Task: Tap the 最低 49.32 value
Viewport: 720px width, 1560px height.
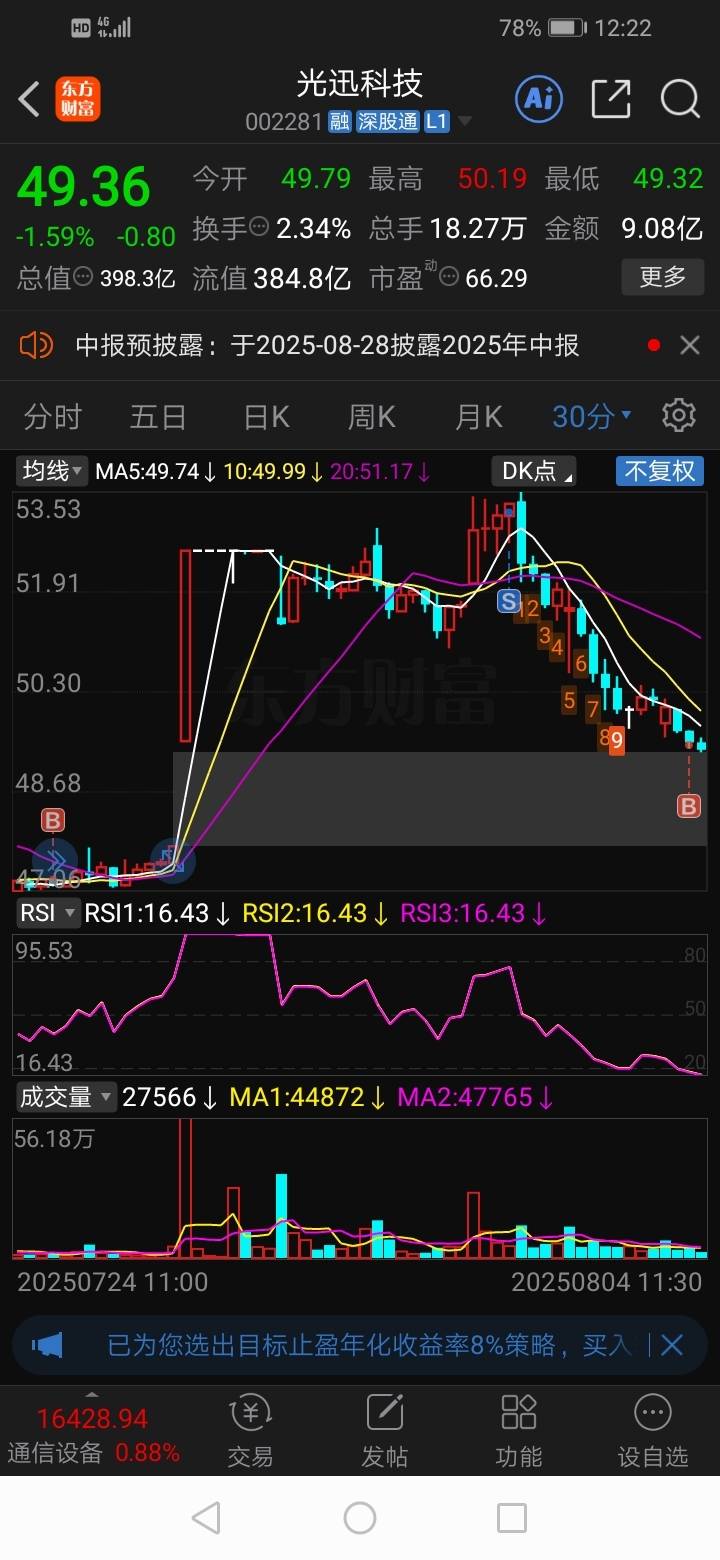Action: [668, 179]
